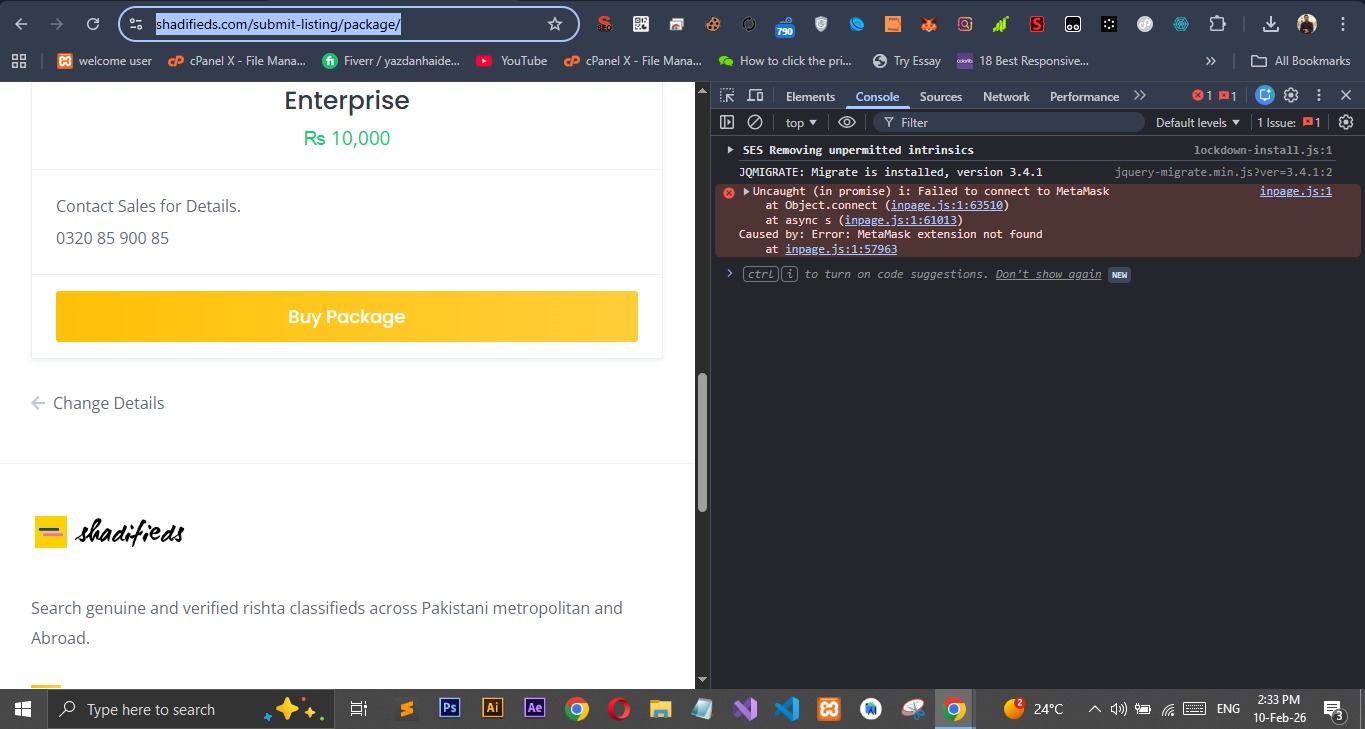Open console settings gear icon
This screenshot has width=1365, height=729.
1345,122
